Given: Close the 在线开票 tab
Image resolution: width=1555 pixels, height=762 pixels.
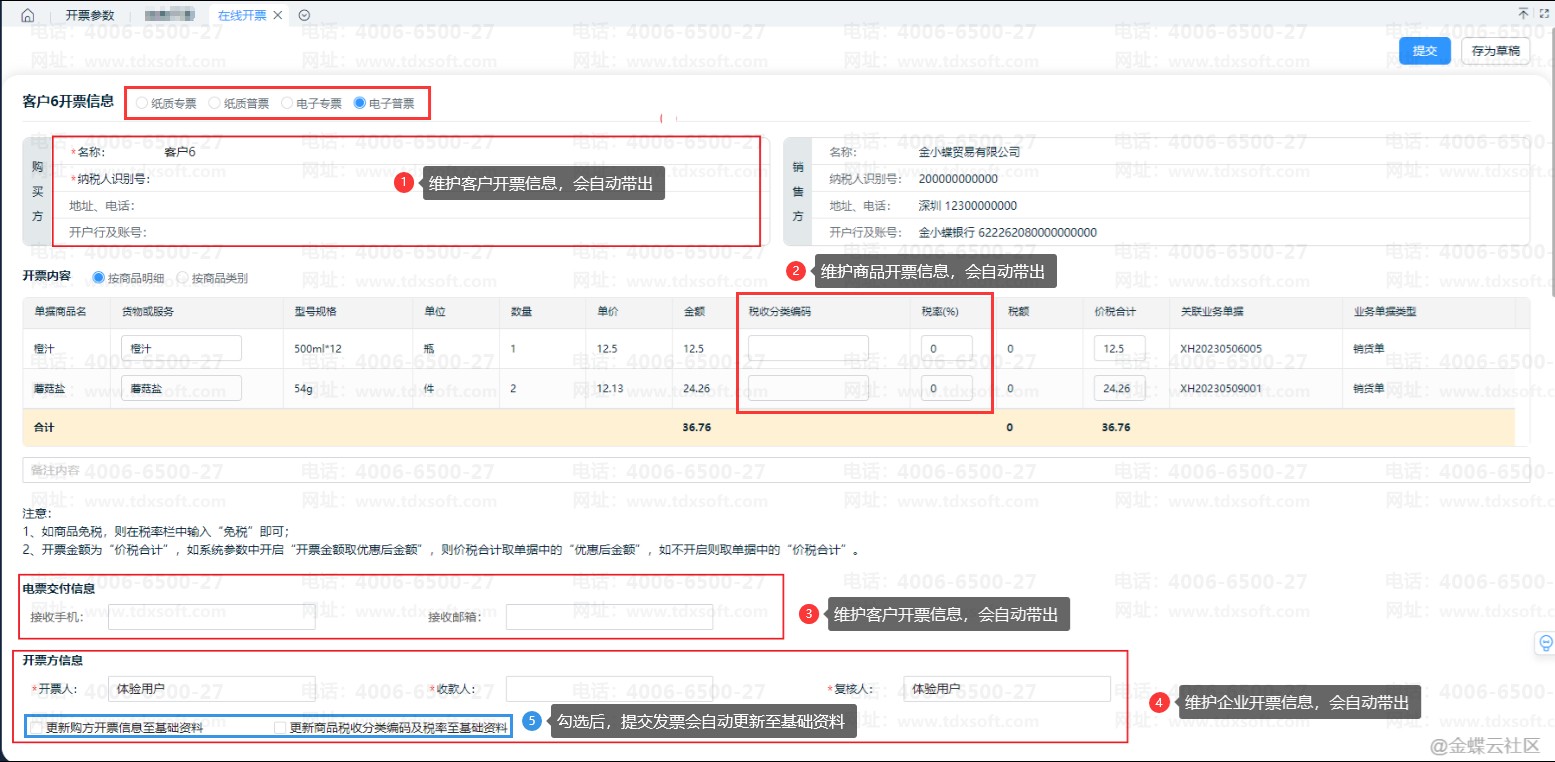Looking at the screenshot, I should point(277,15).
